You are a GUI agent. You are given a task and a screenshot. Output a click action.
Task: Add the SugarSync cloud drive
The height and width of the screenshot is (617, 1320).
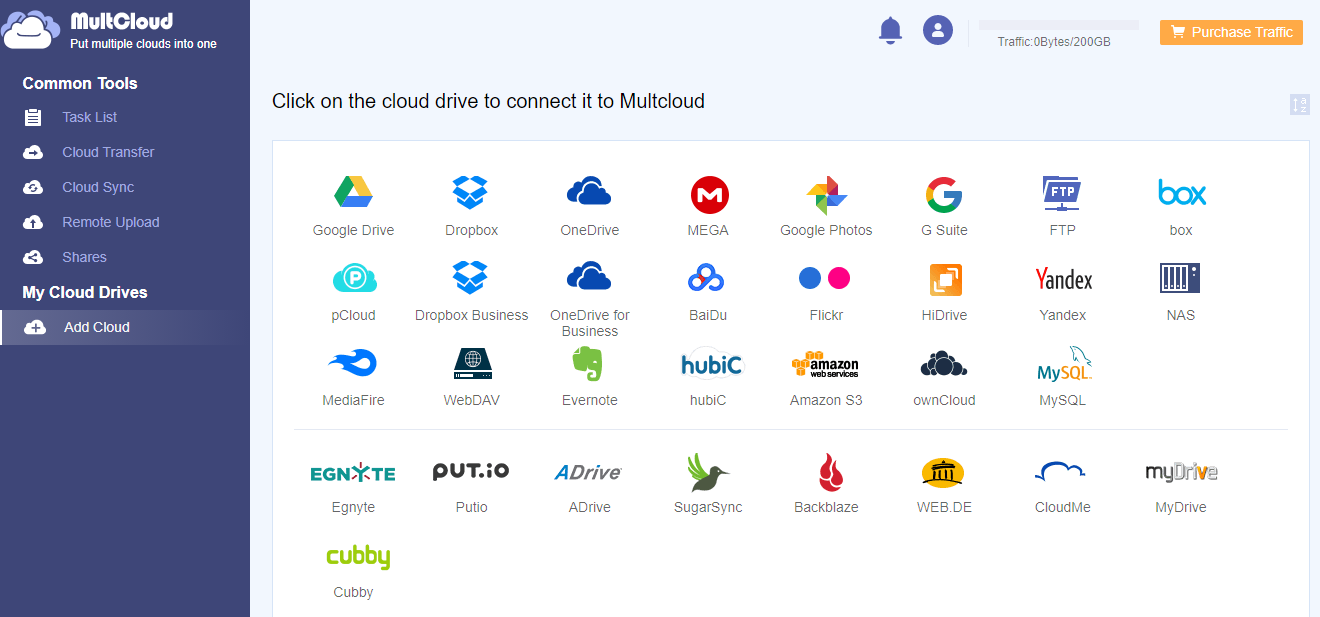[707, 472]
